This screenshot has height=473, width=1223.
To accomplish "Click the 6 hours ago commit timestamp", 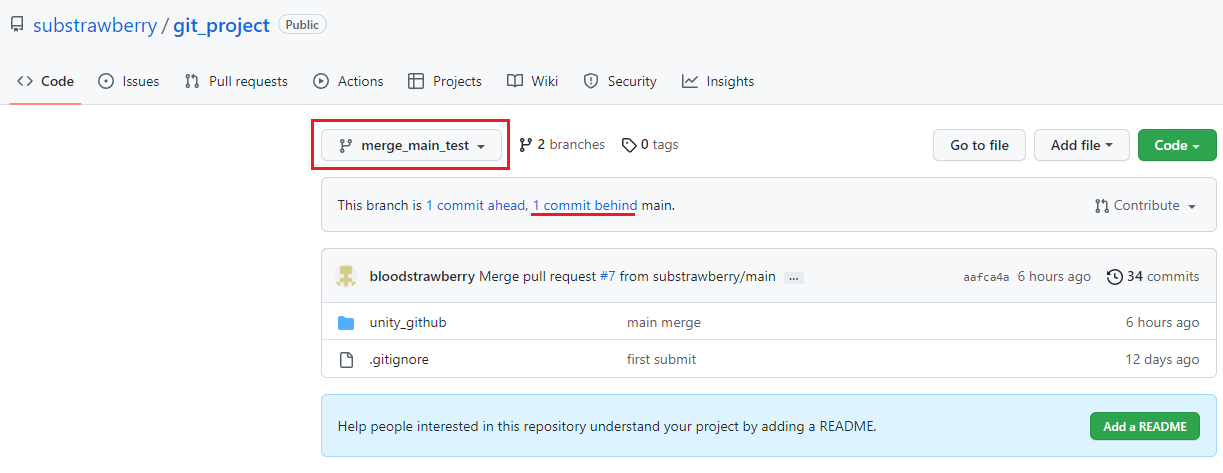I will coord(1054,277).
